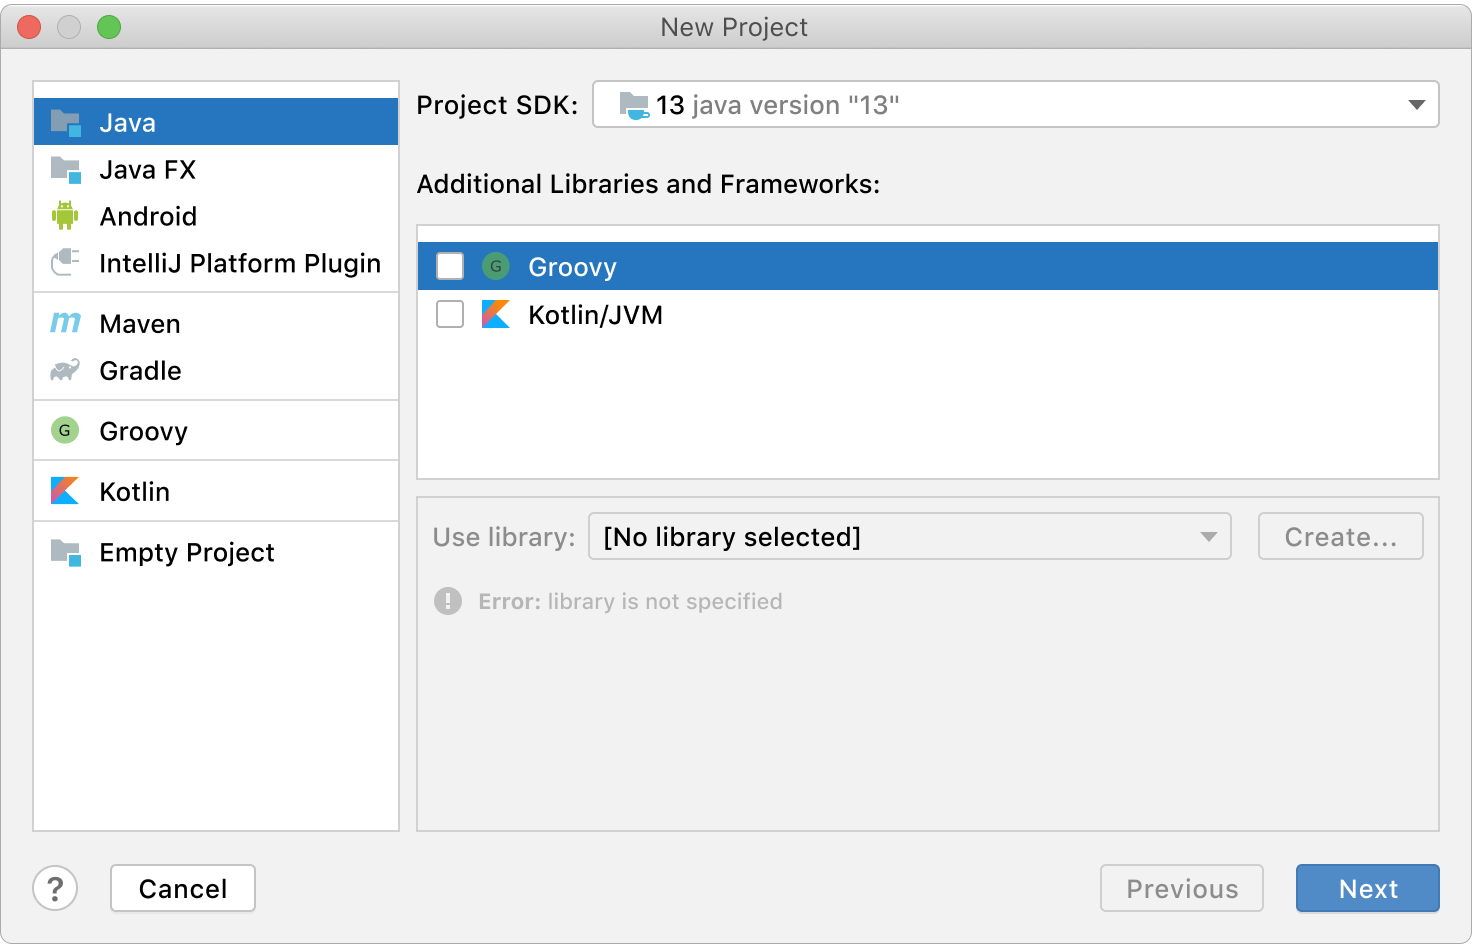Click the Gradle elephant icon

(65, 371)
